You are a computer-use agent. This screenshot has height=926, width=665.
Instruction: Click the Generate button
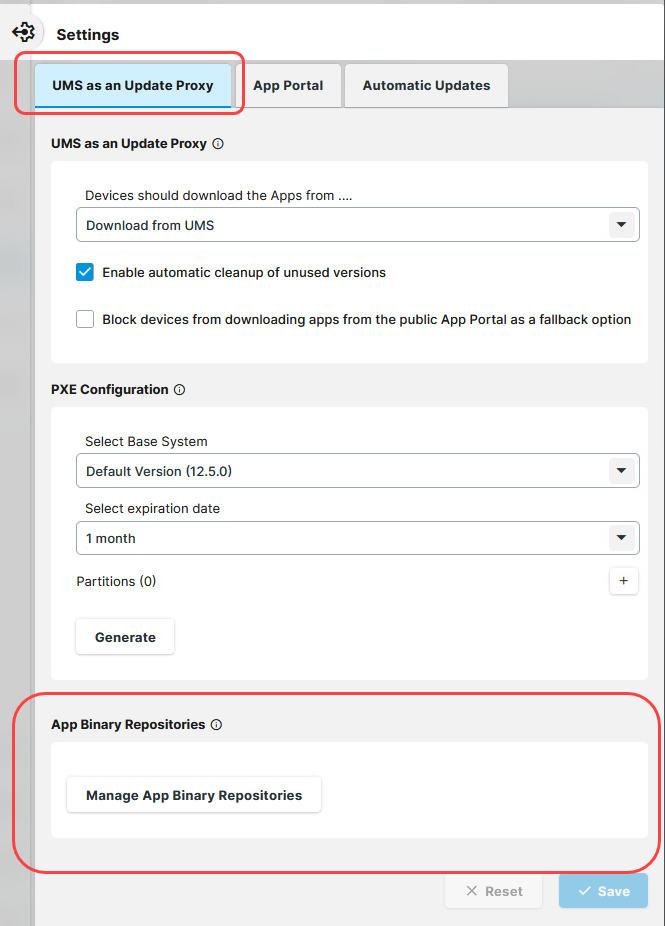pyautogui.click(x=125, y=637)
